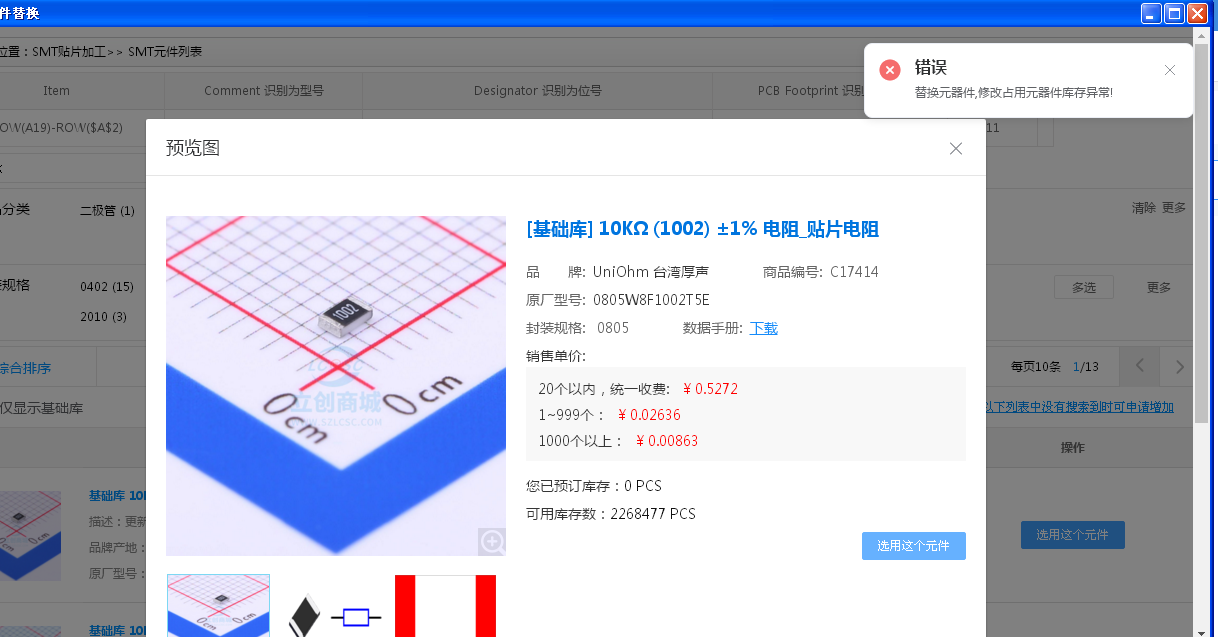1218x637 pixels.
Task: Click the SMT贴片加工 breadcrumb
Action: point(69,51)
